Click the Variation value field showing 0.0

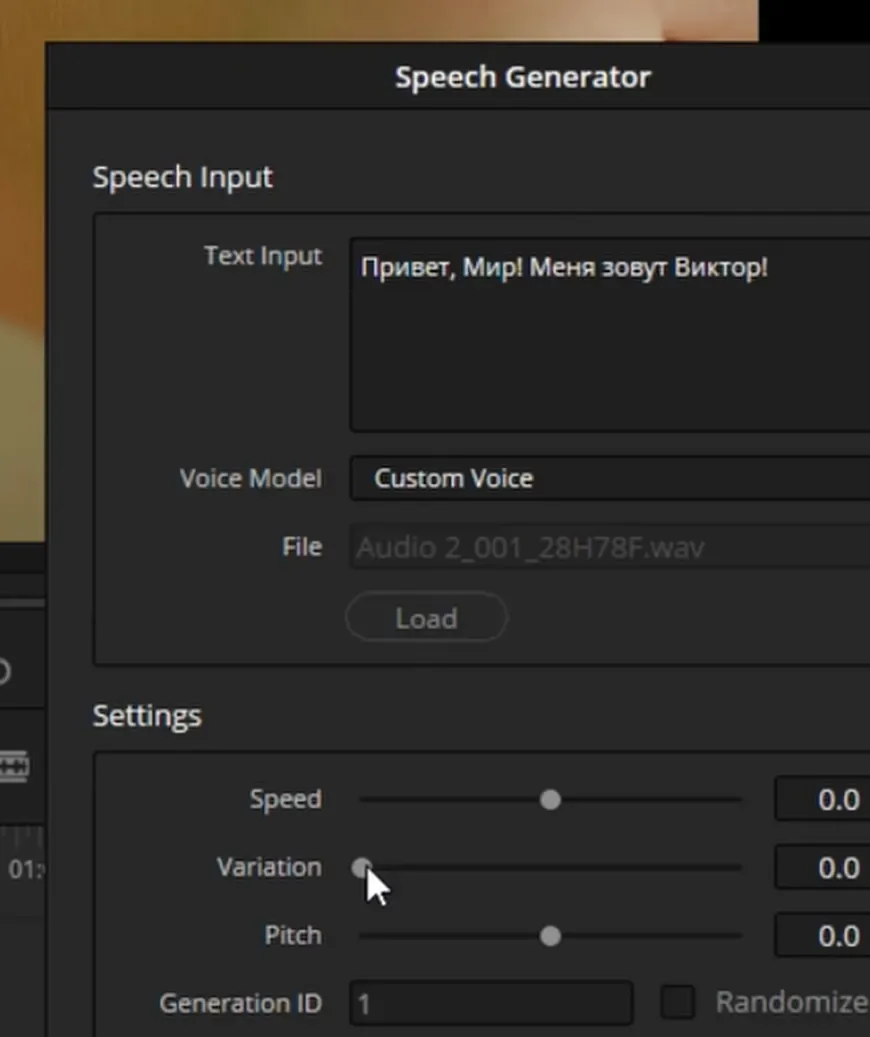(x=822, y=867)
